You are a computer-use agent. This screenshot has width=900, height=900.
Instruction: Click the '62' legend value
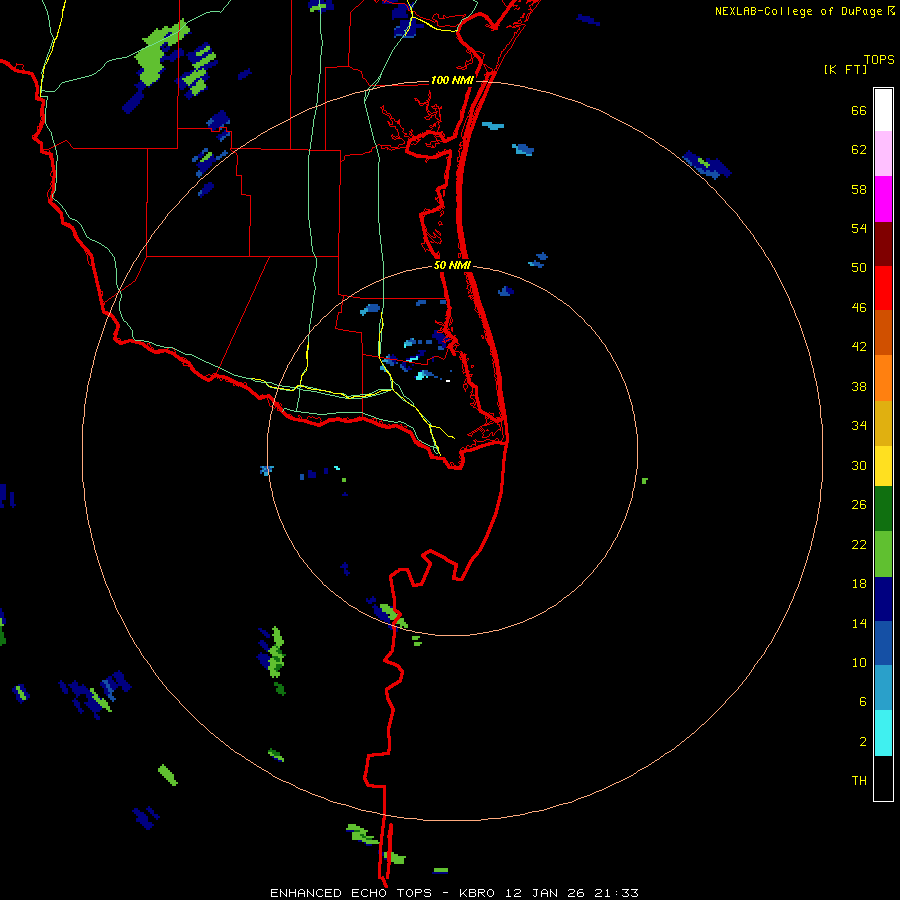[859, 150]
